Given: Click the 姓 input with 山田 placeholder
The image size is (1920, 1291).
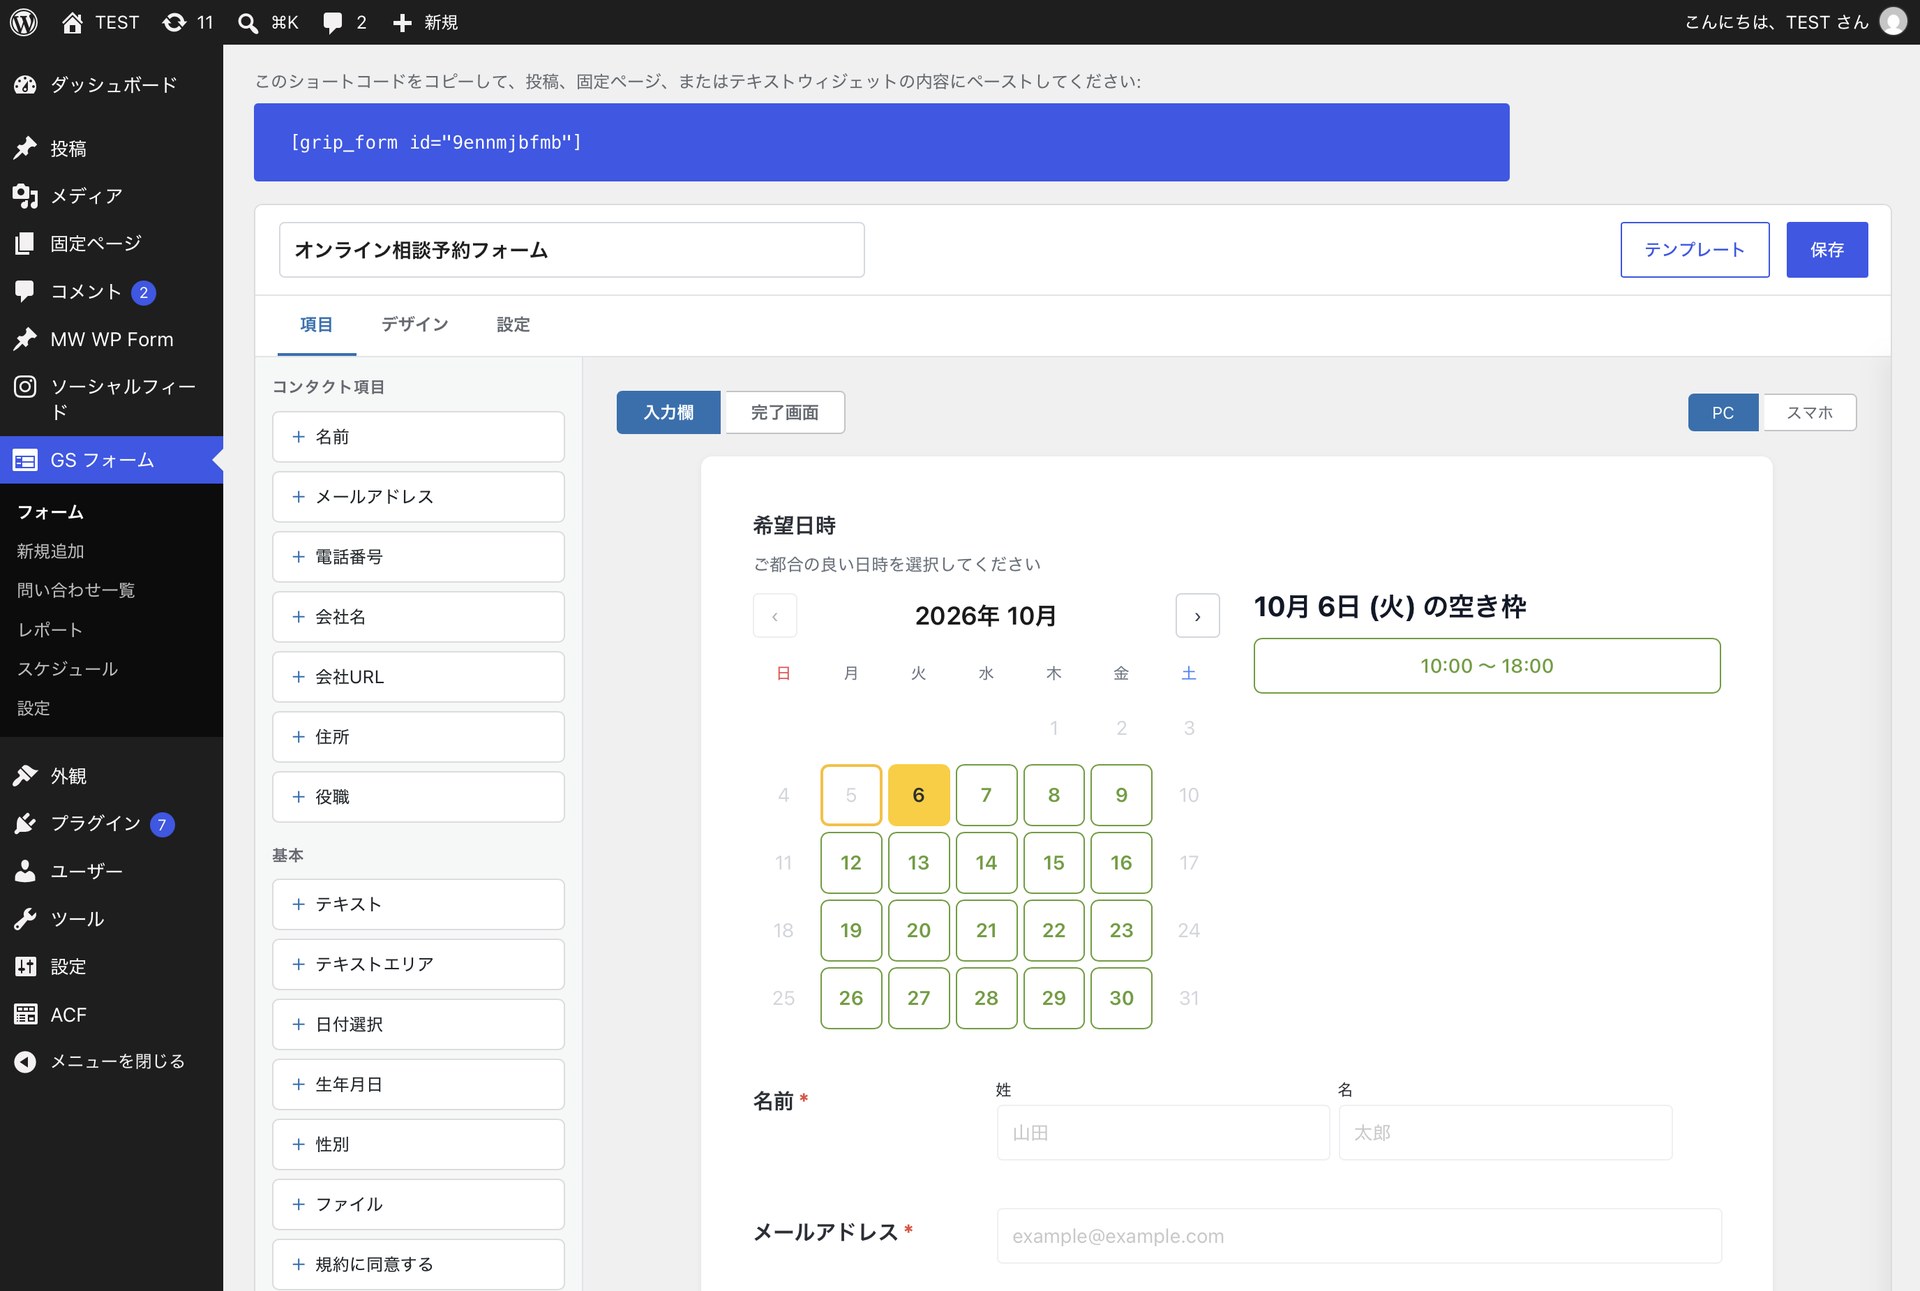Looking at the screenshot, I should coord(1163,1133).
